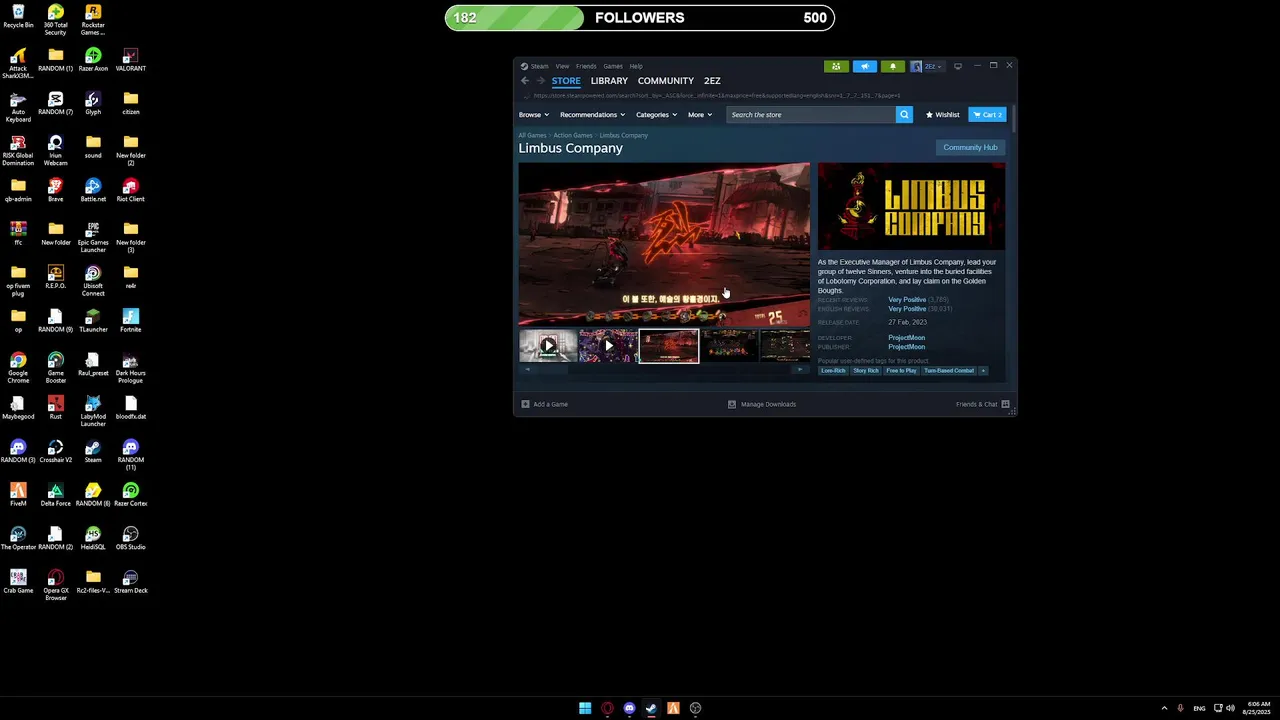This screenshot has width=1280, height=720.
Task: Open the Games menu
Action: [x=613, y=66]
